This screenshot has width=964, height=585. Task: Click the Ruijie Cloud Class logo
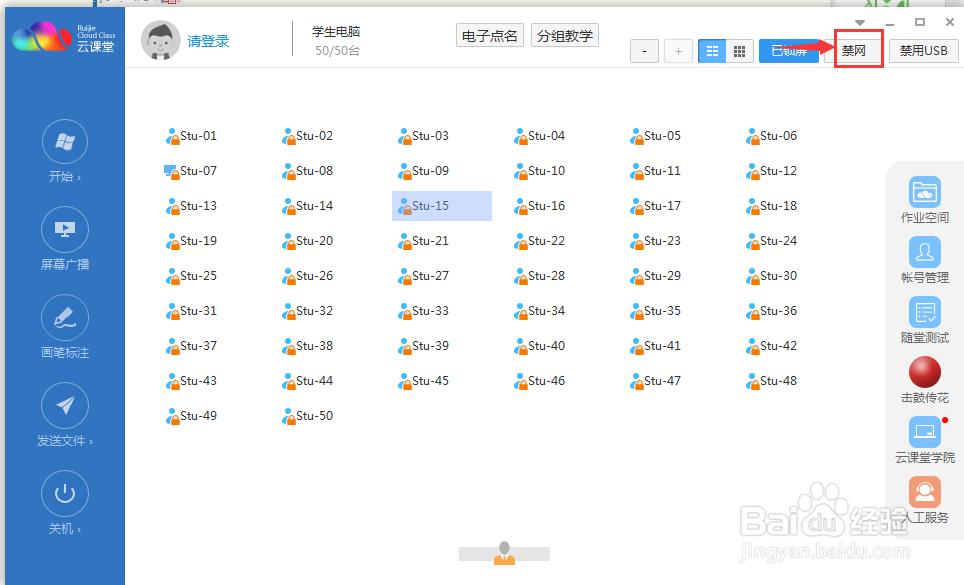tap(63, 37)
